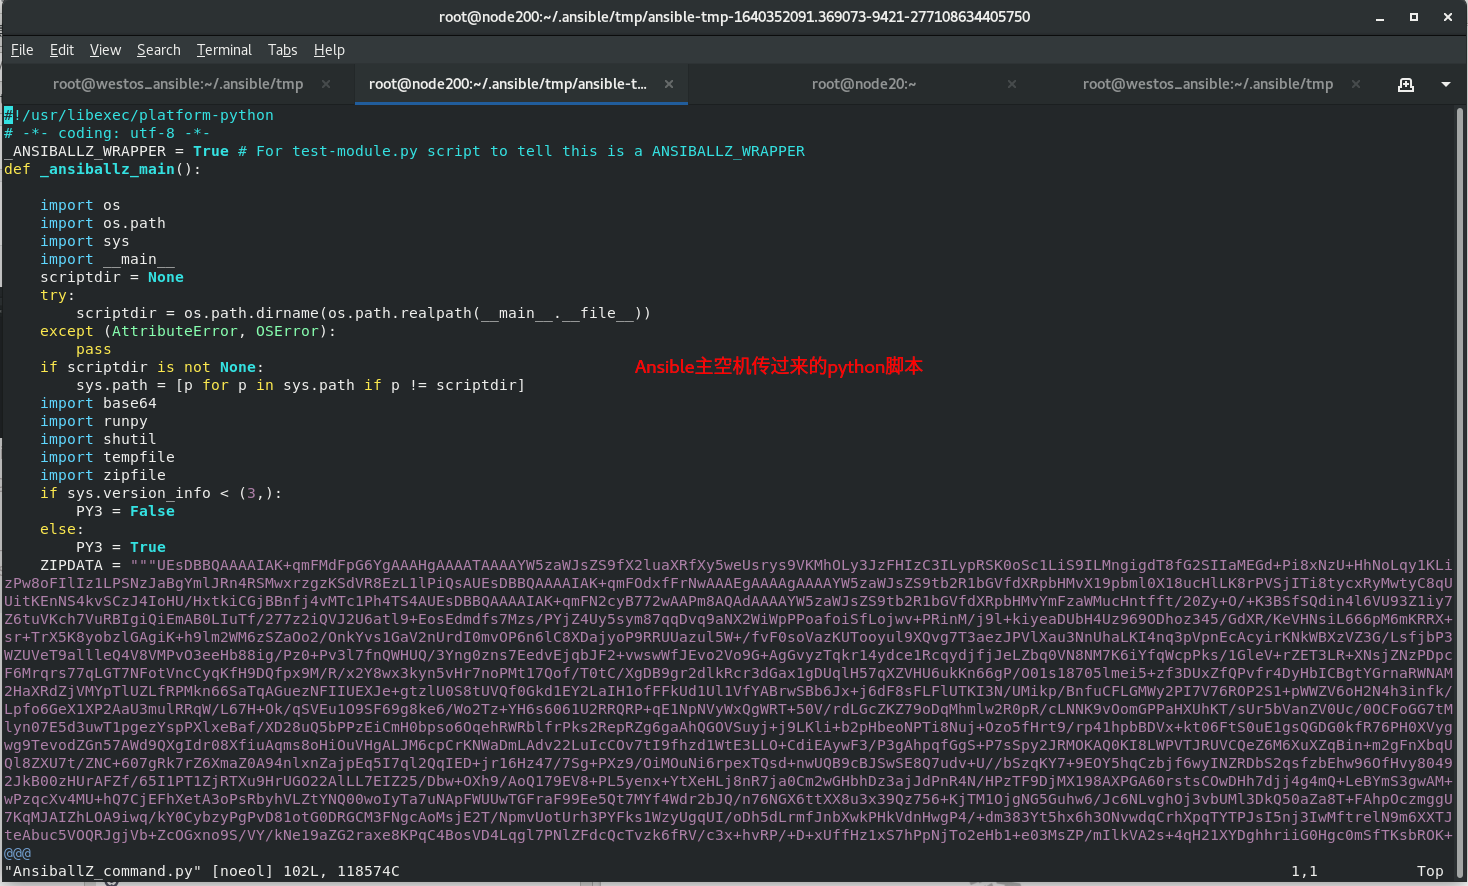1468x886 pixels.
Task: Click 'if sys.version_info < (3,):' line
Action: (161, 493)
